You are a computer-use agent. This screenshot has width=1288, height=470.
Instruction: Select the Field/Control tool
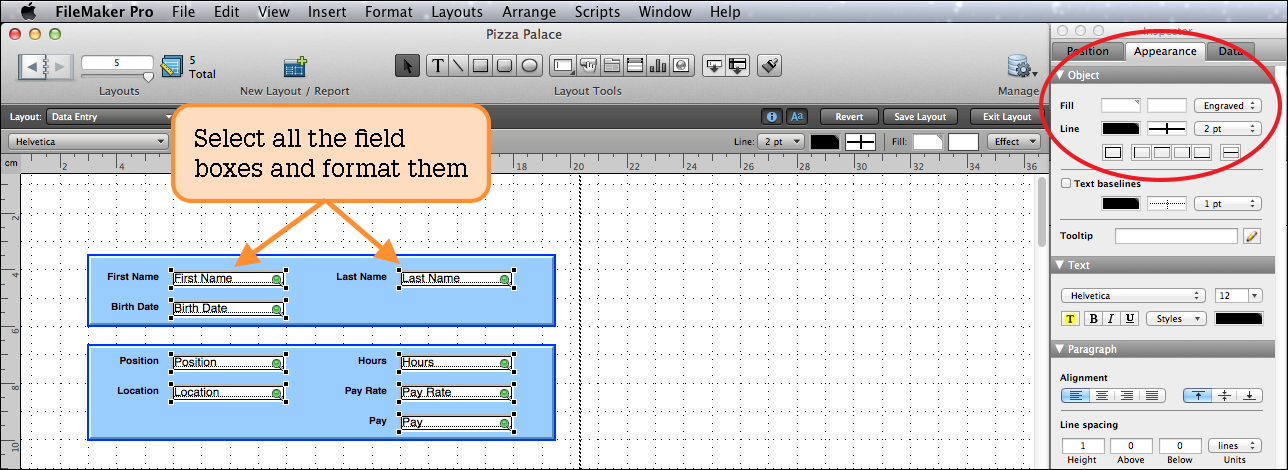563,66
